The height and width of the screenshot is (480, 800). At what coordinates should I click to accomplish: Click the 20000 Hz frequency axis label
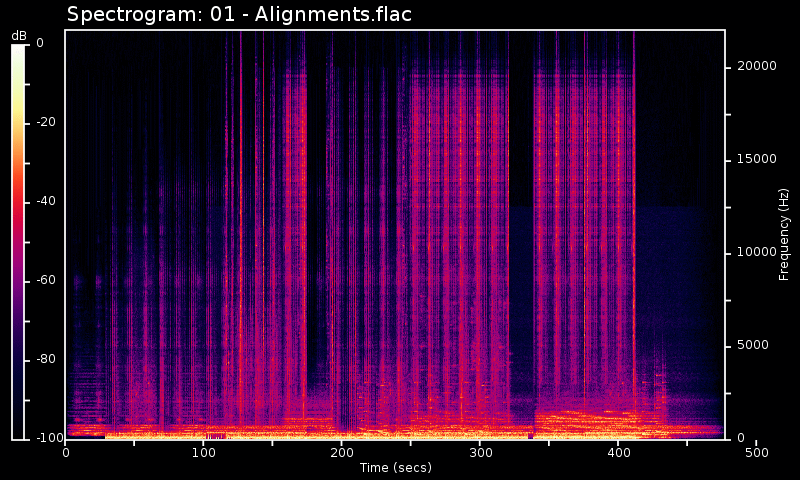(756, 66)
